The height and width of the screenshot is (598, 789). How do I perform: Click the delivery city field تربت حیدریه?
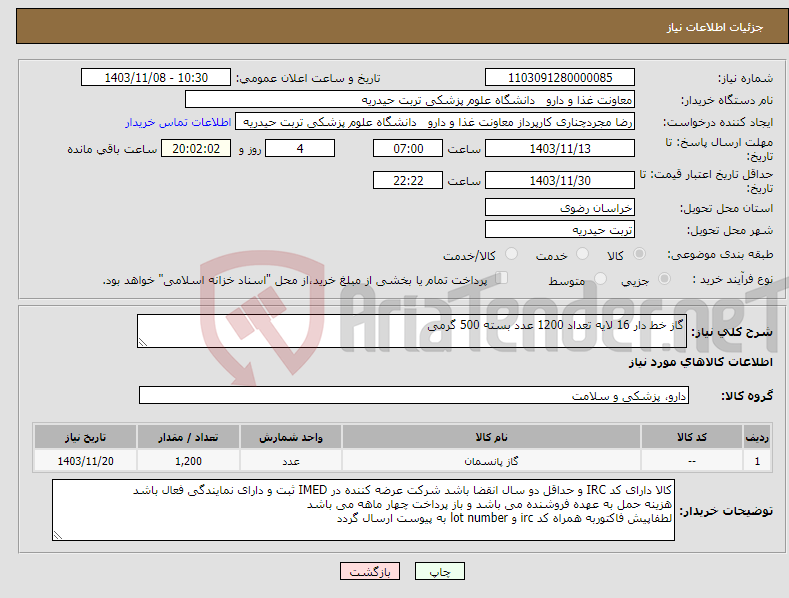pos(560,230)
